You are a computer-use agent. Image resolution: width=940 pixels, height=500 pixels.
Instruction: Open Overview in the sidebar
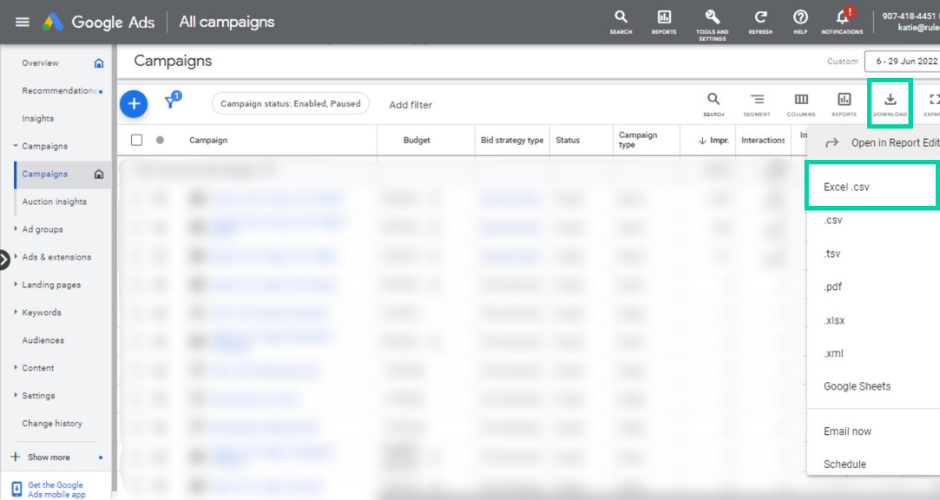(40, 63)
